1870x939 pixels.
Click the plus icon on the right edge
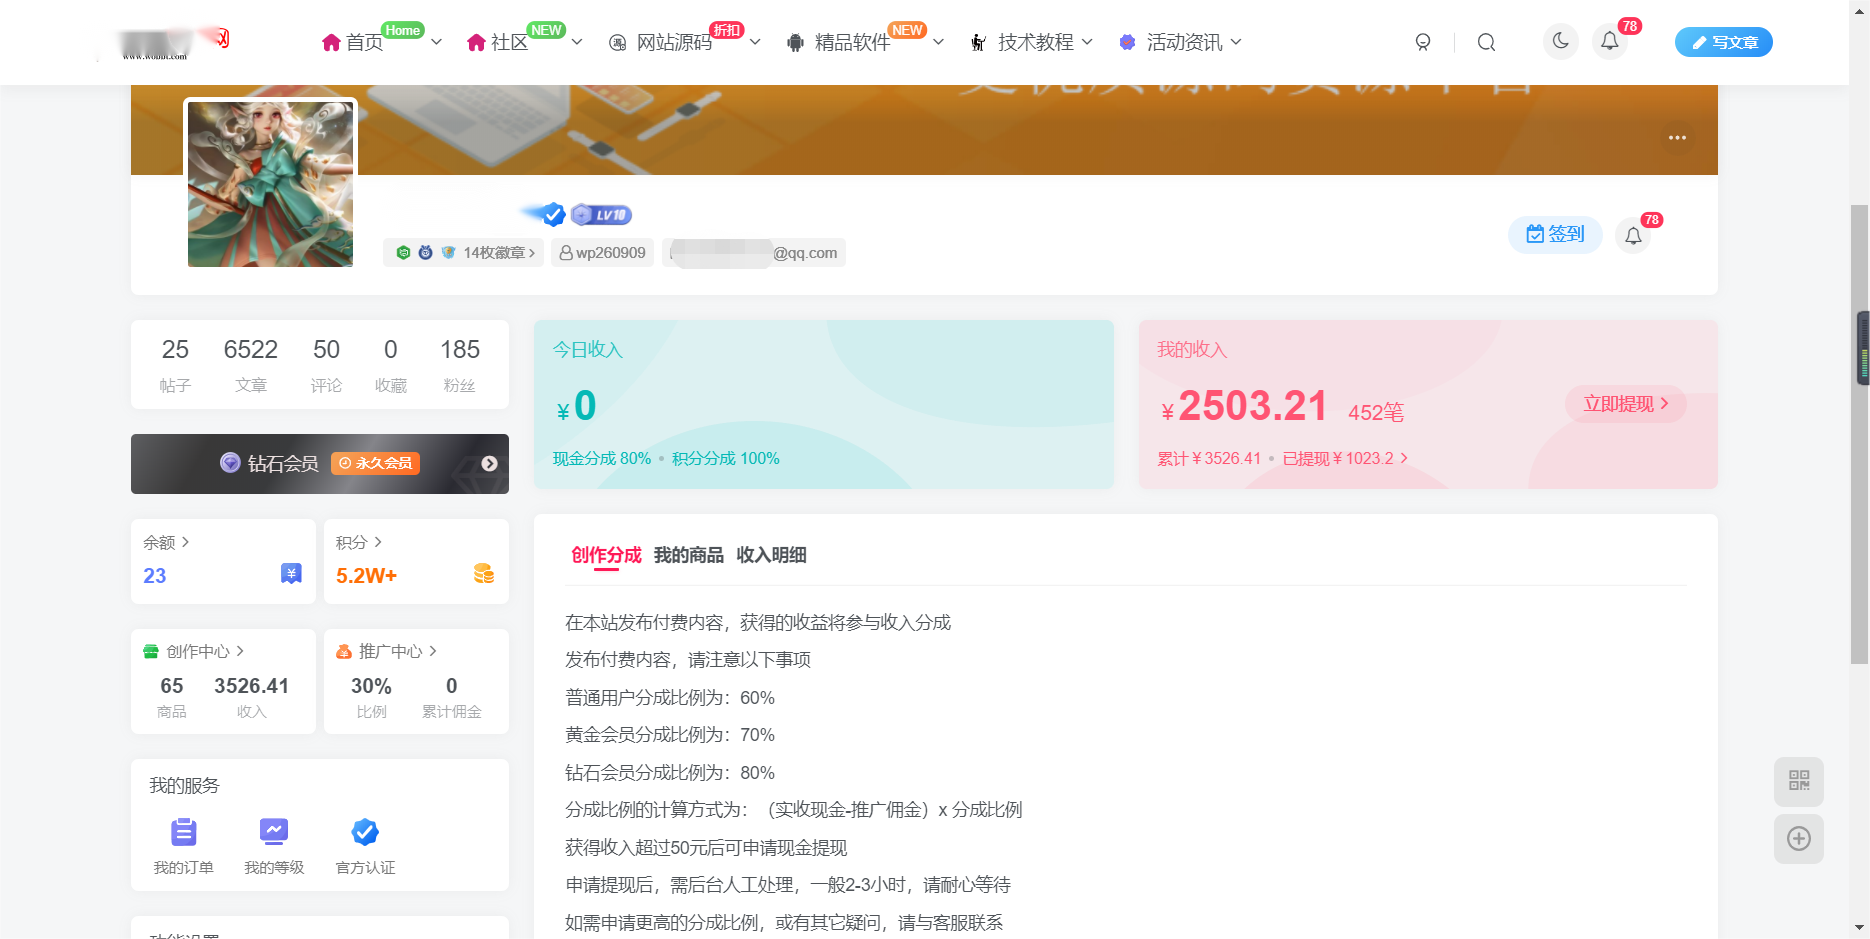[x=1798, y=839]
